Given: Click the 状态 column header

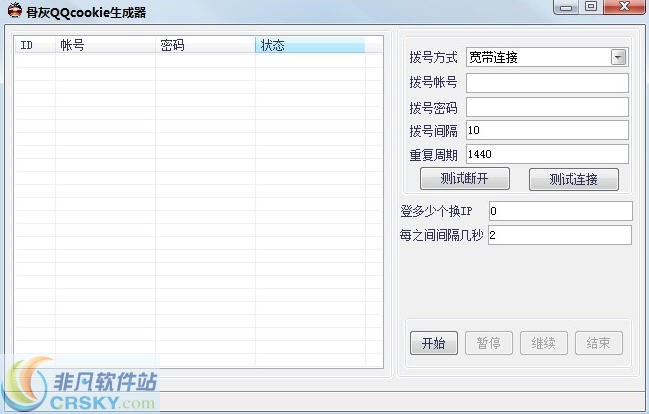Looking at the screenshot, I should click(310, 45).
